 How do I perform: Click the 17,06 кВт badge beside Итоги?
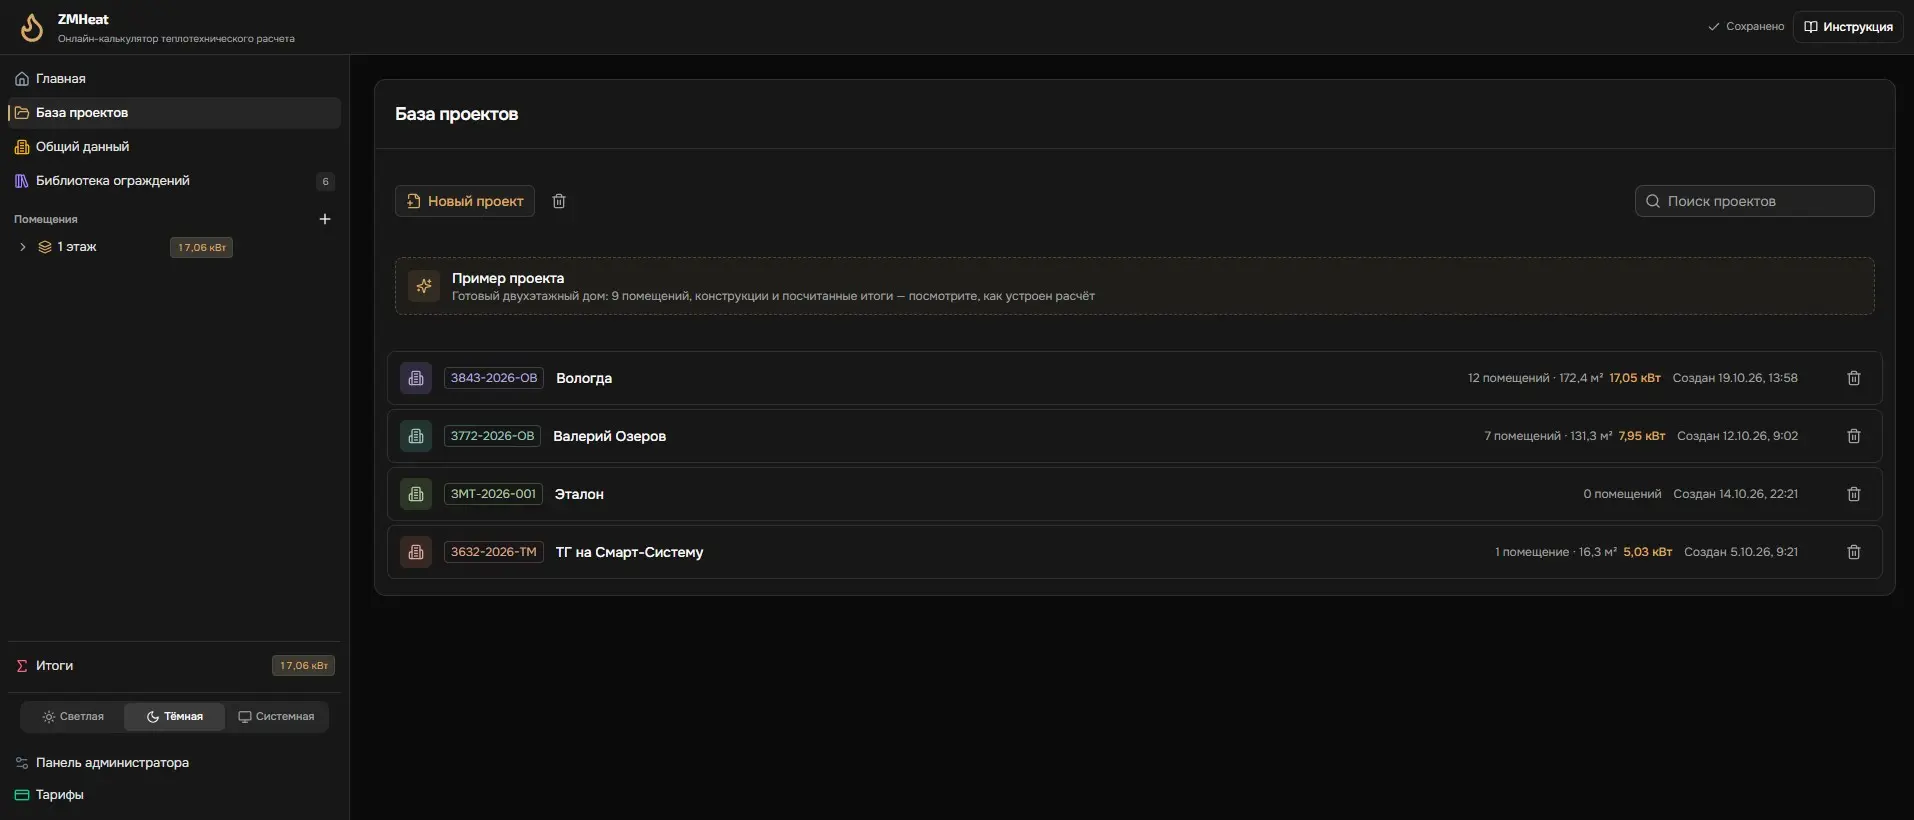303,666
